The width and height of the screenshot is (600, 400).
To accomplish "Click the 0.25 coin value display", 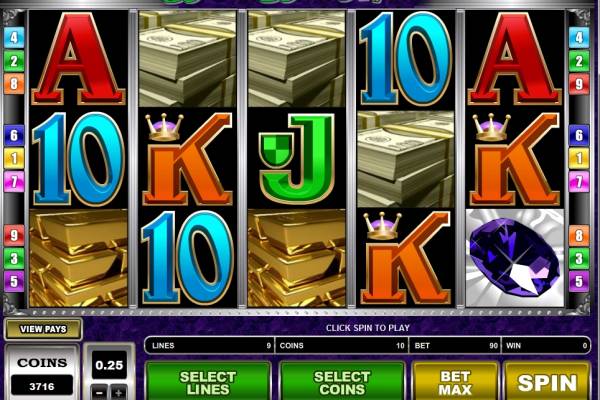I will tap(109, 365).
